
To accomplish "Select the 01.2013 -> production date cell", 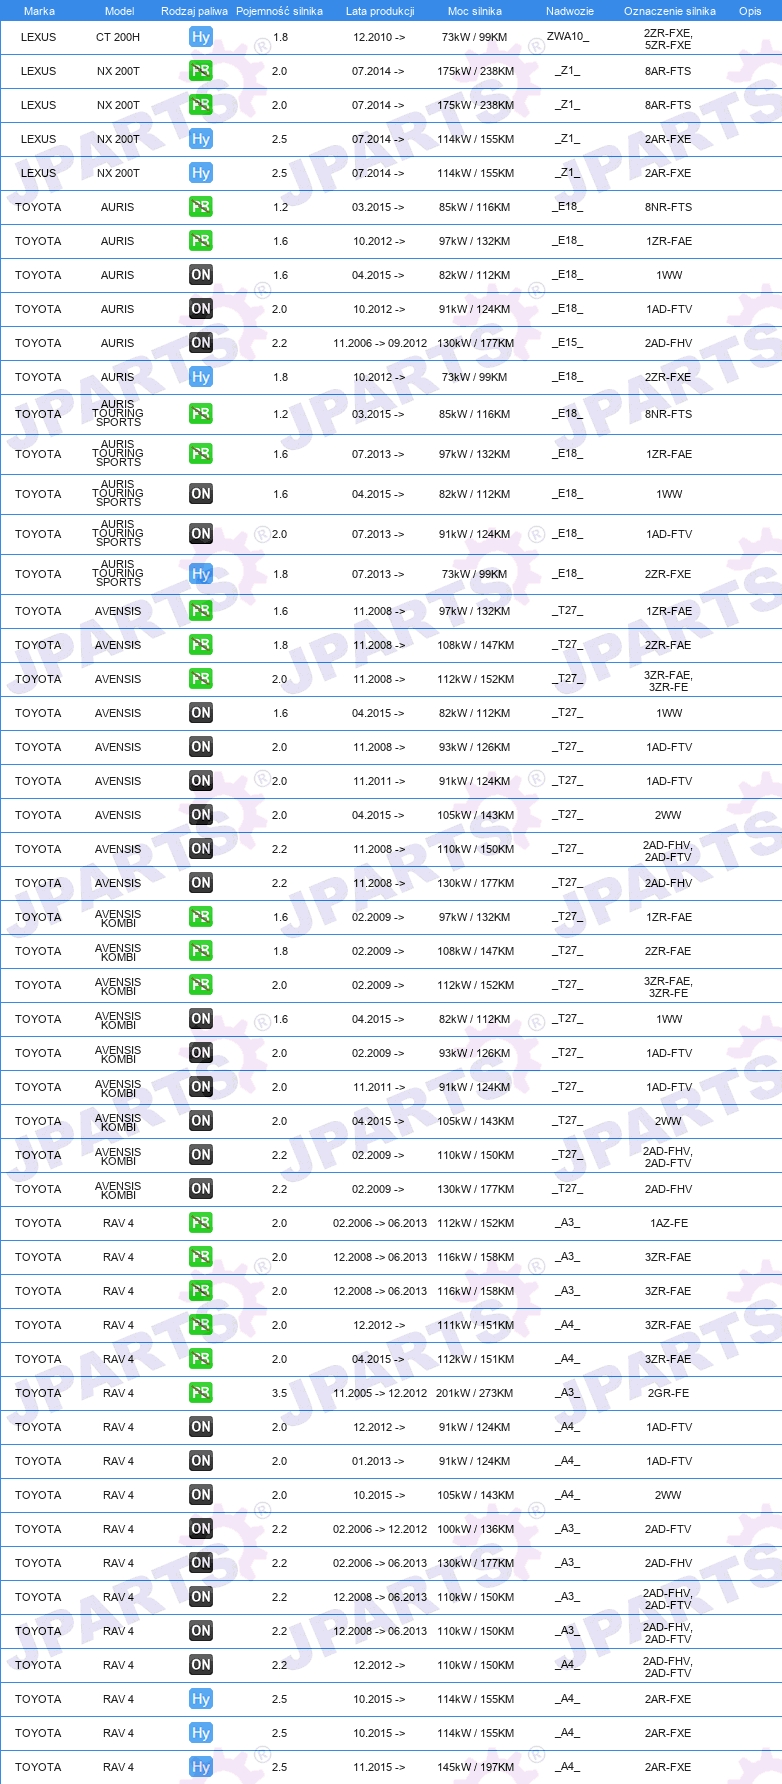I will point(379,1461).
